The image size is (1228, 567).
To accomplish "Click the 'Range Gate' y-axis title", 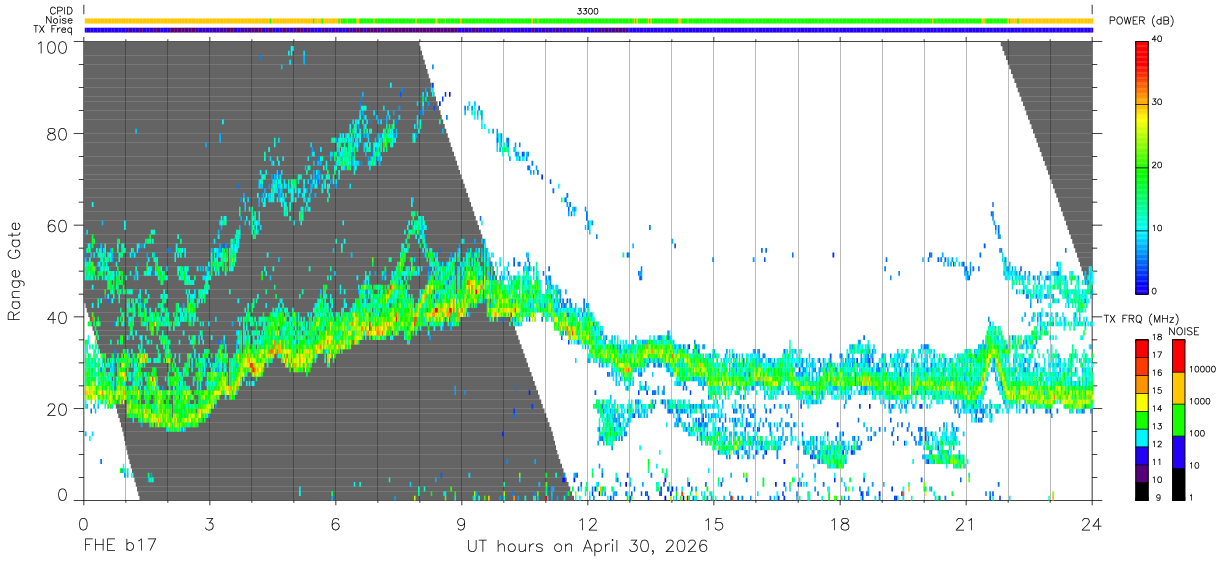I will point(15,271).
